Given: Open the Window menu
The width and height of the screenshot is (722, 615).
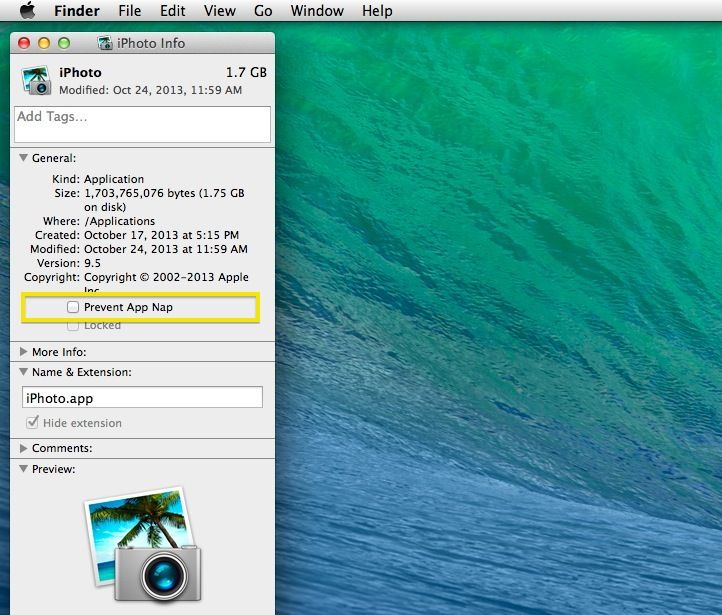Looking at the screenshot, I should point(317,11).
